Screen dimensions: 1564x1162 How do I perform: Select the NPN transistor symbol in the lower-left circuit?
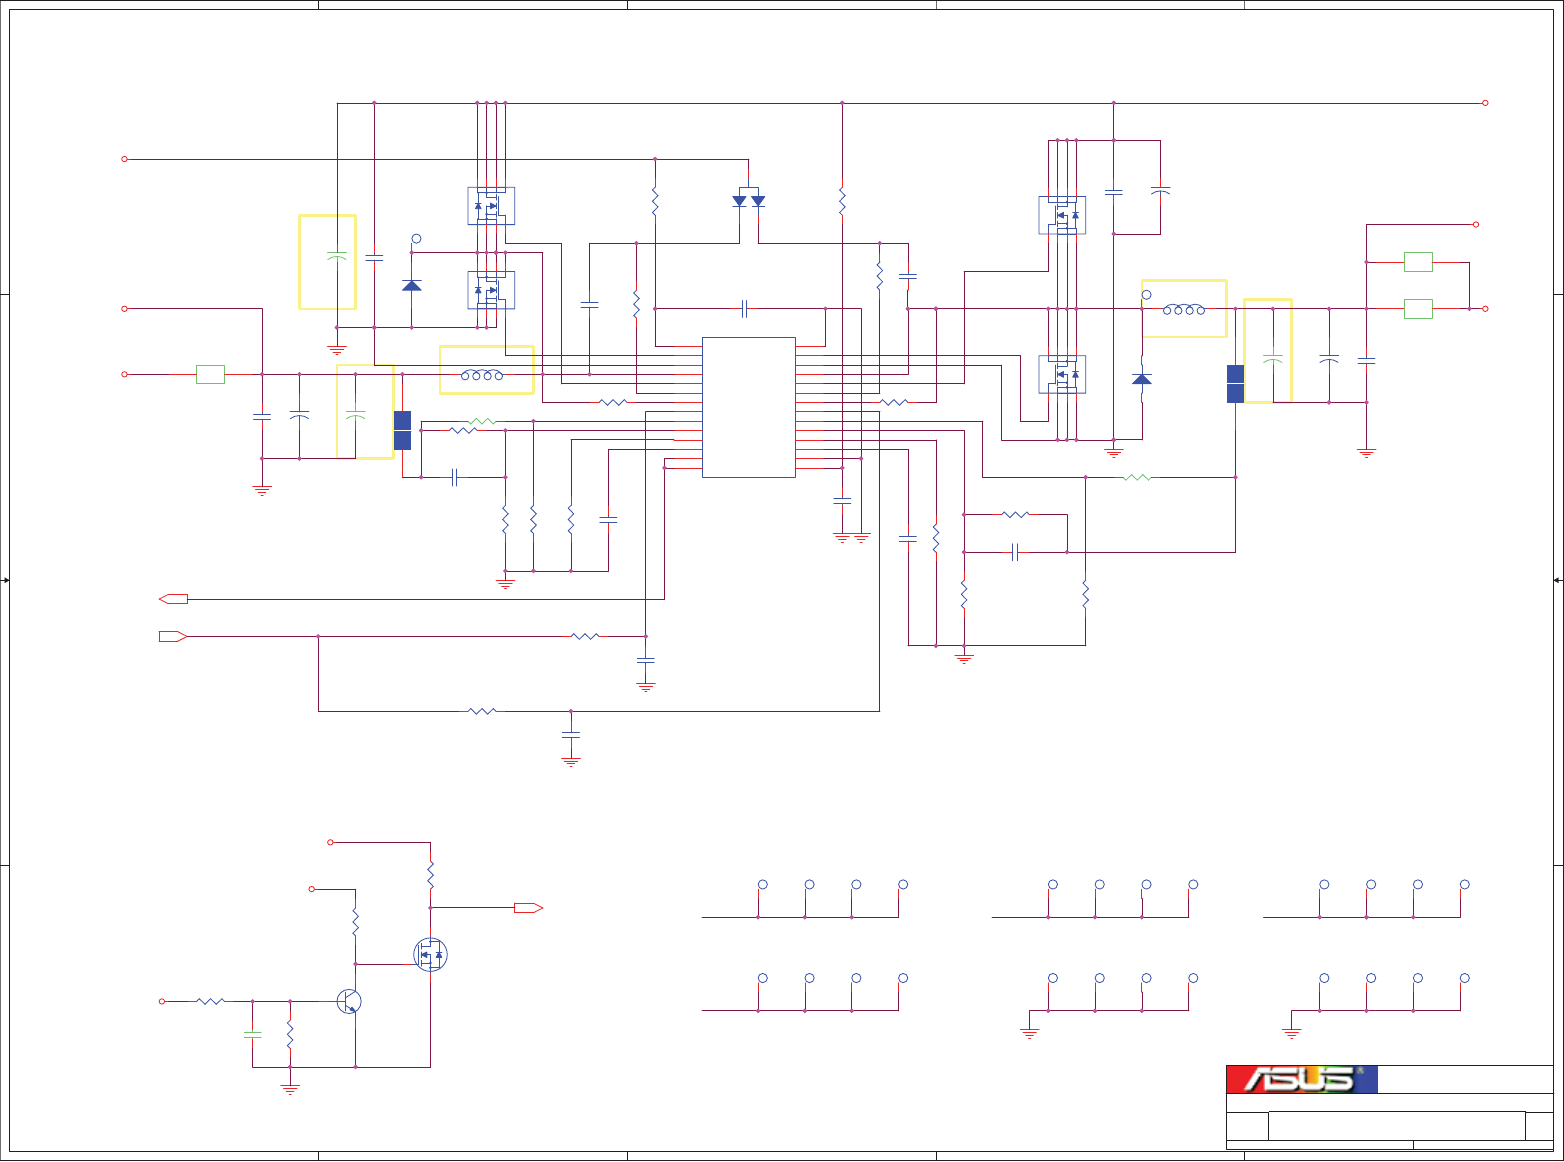[349, 1001]
